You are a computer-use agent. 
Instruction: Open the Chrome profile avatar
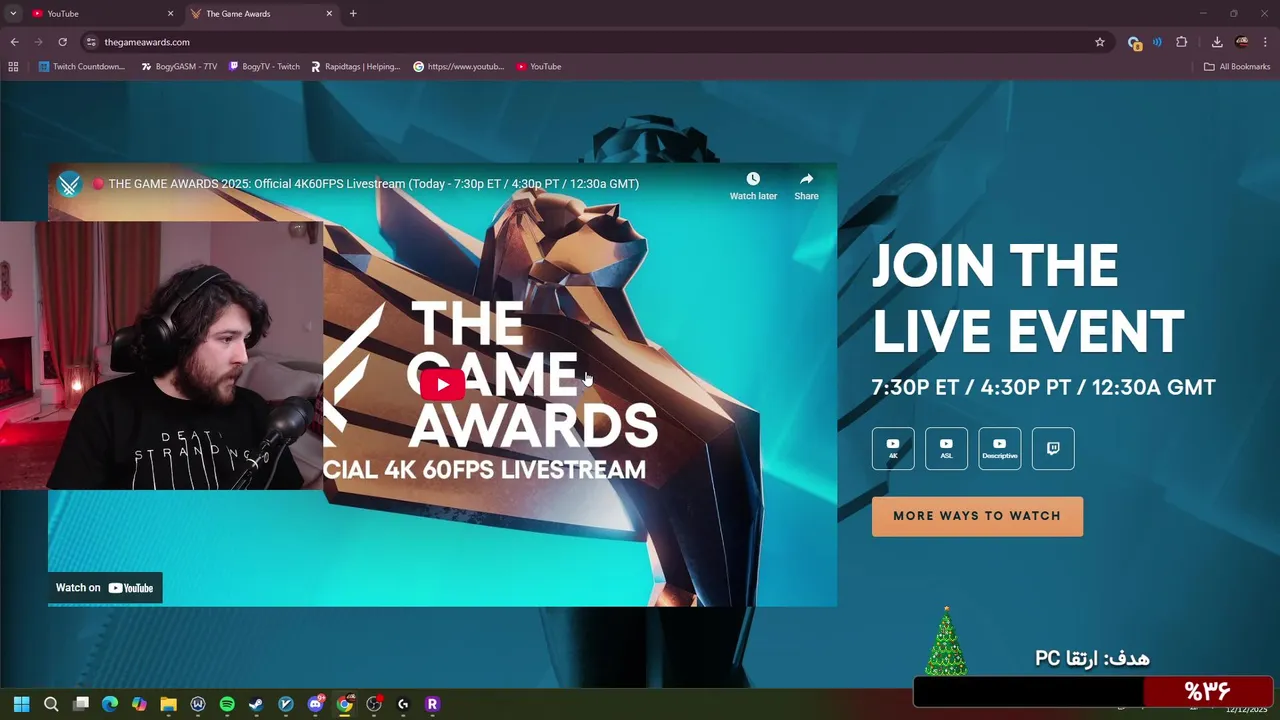click(1242, 42)
